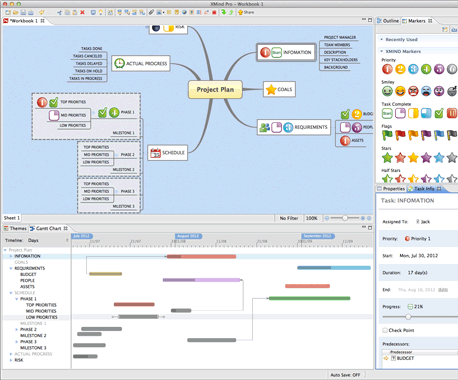This screenshot has width=458, height=380.
Task: Switch to the Outline tab
Action: (x=388, y=21)
